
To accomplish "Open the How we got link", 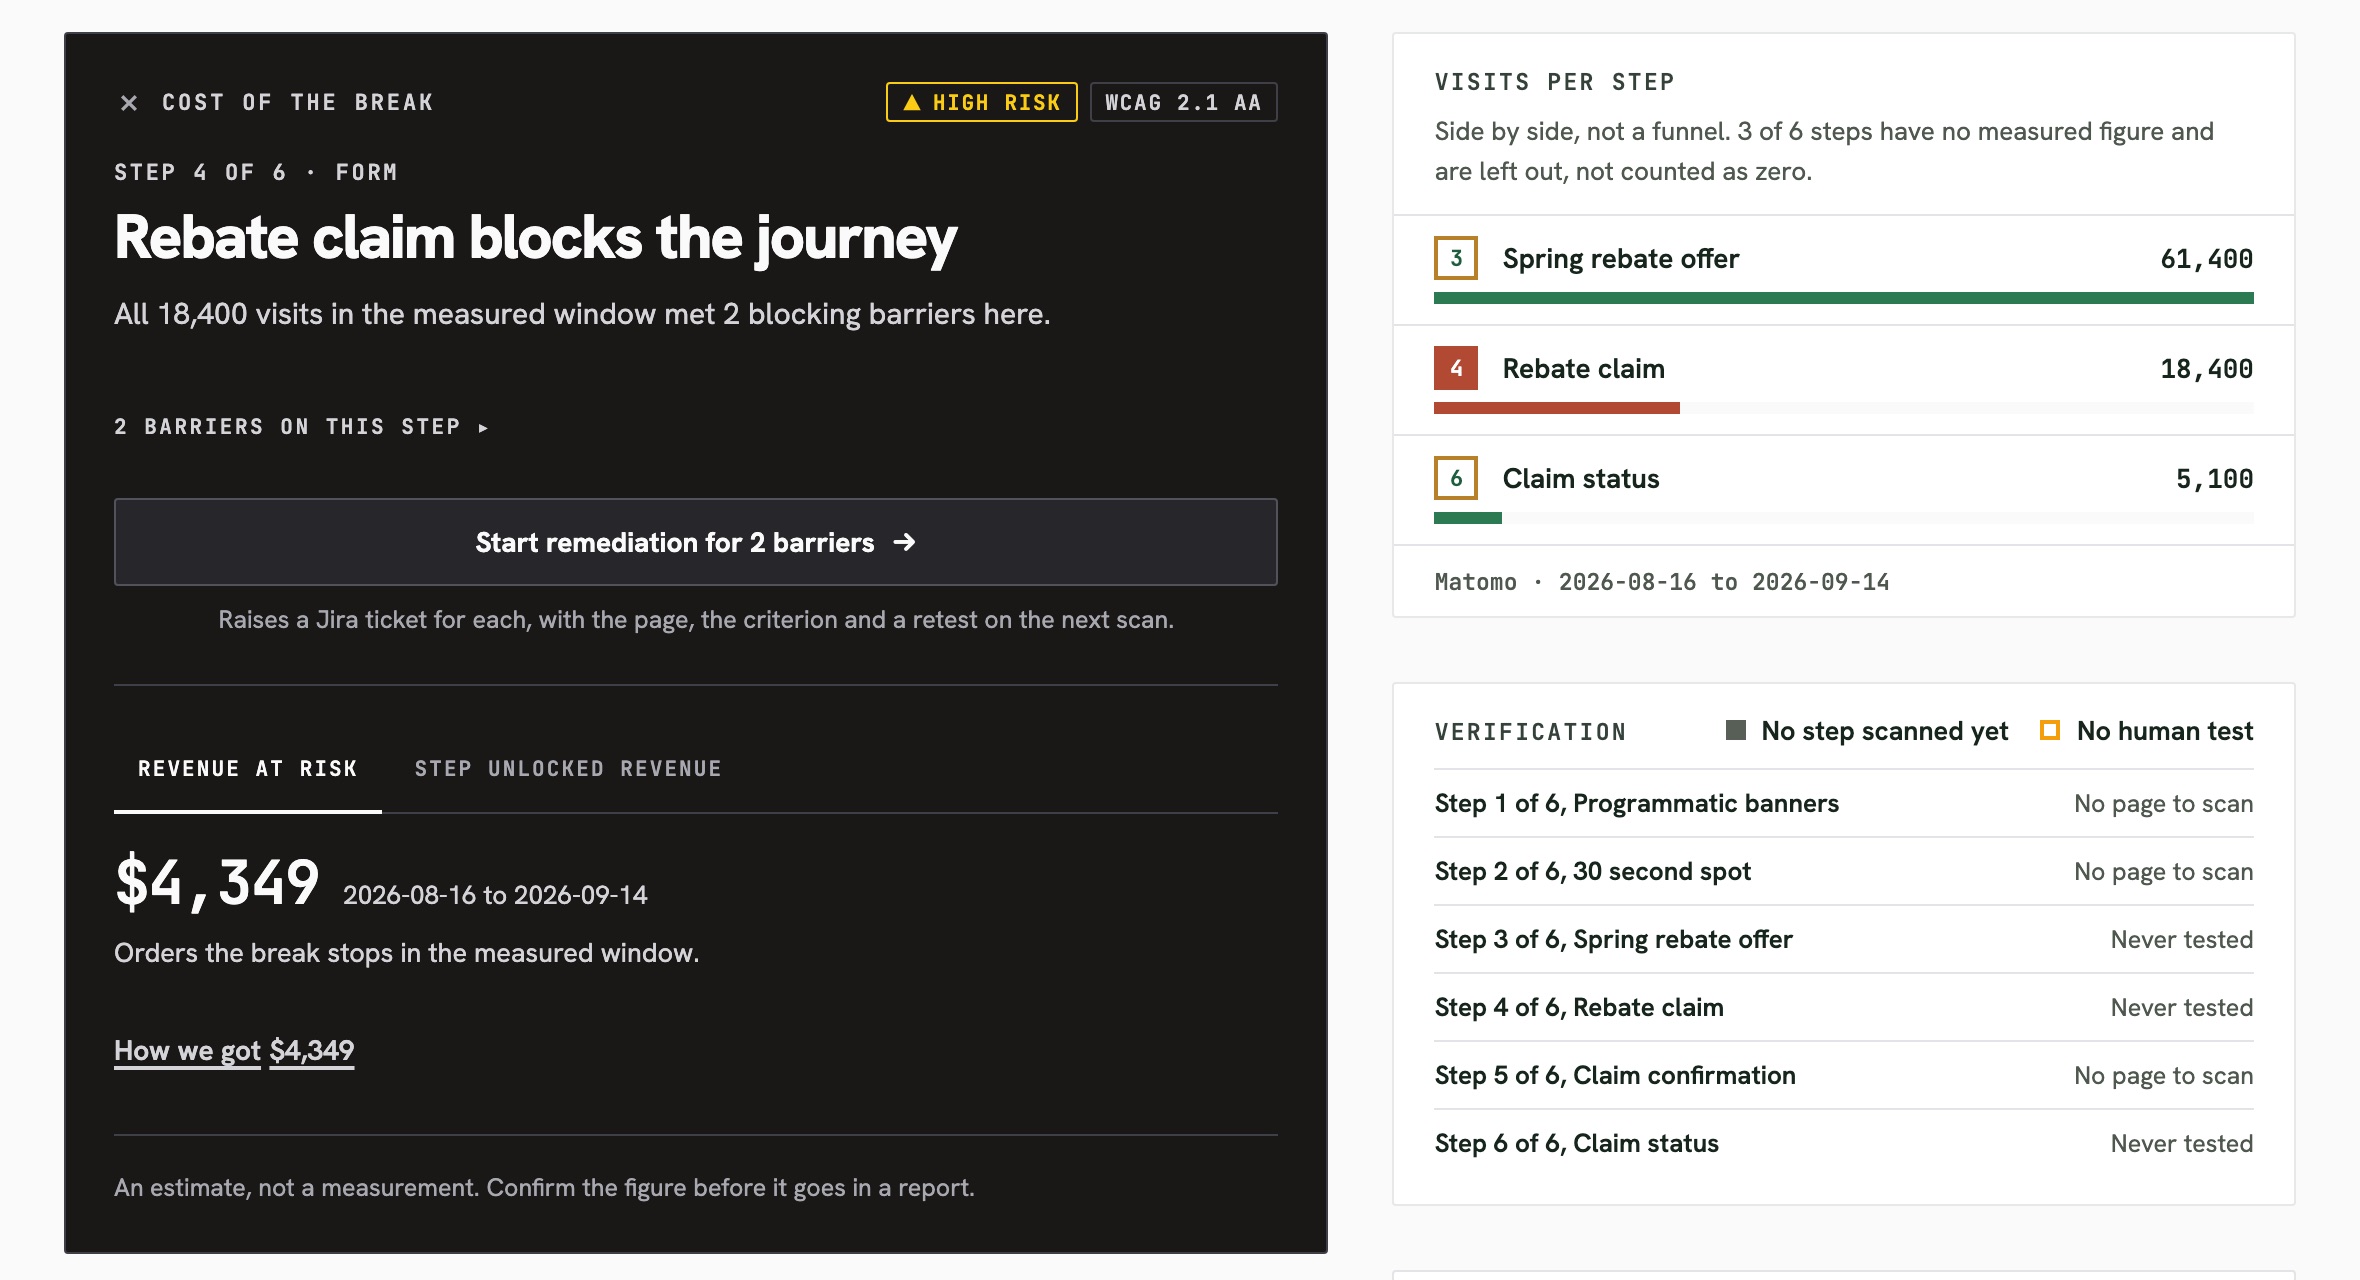I will point(187,1050).
